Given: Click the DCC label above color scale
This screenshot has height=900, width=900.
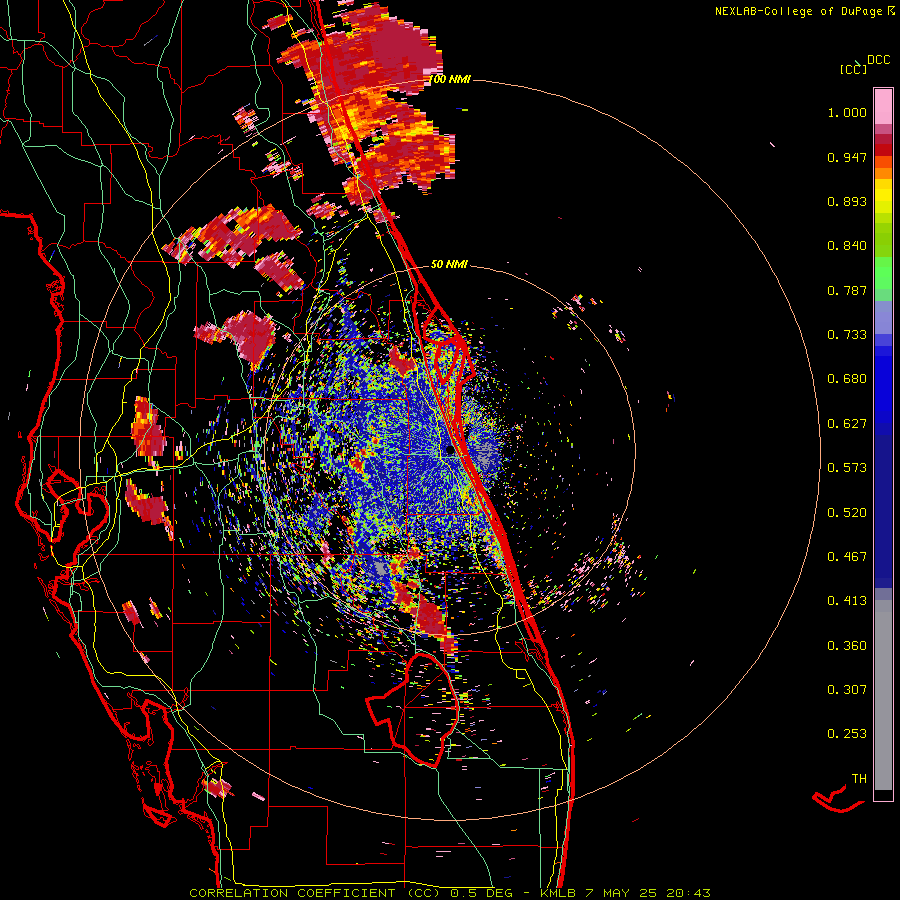Looking at the screenshot, I should [x=878, y=59].
